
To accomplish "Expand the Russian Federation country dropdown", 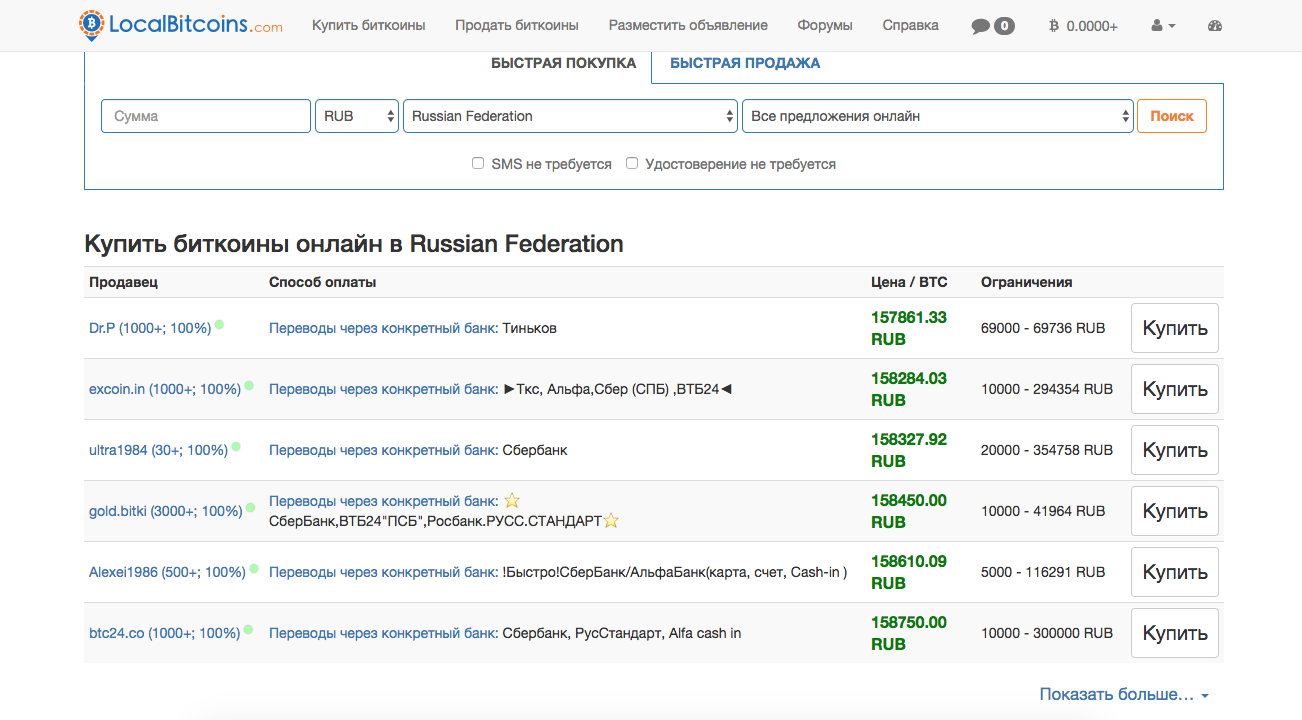I will point(570,116).
